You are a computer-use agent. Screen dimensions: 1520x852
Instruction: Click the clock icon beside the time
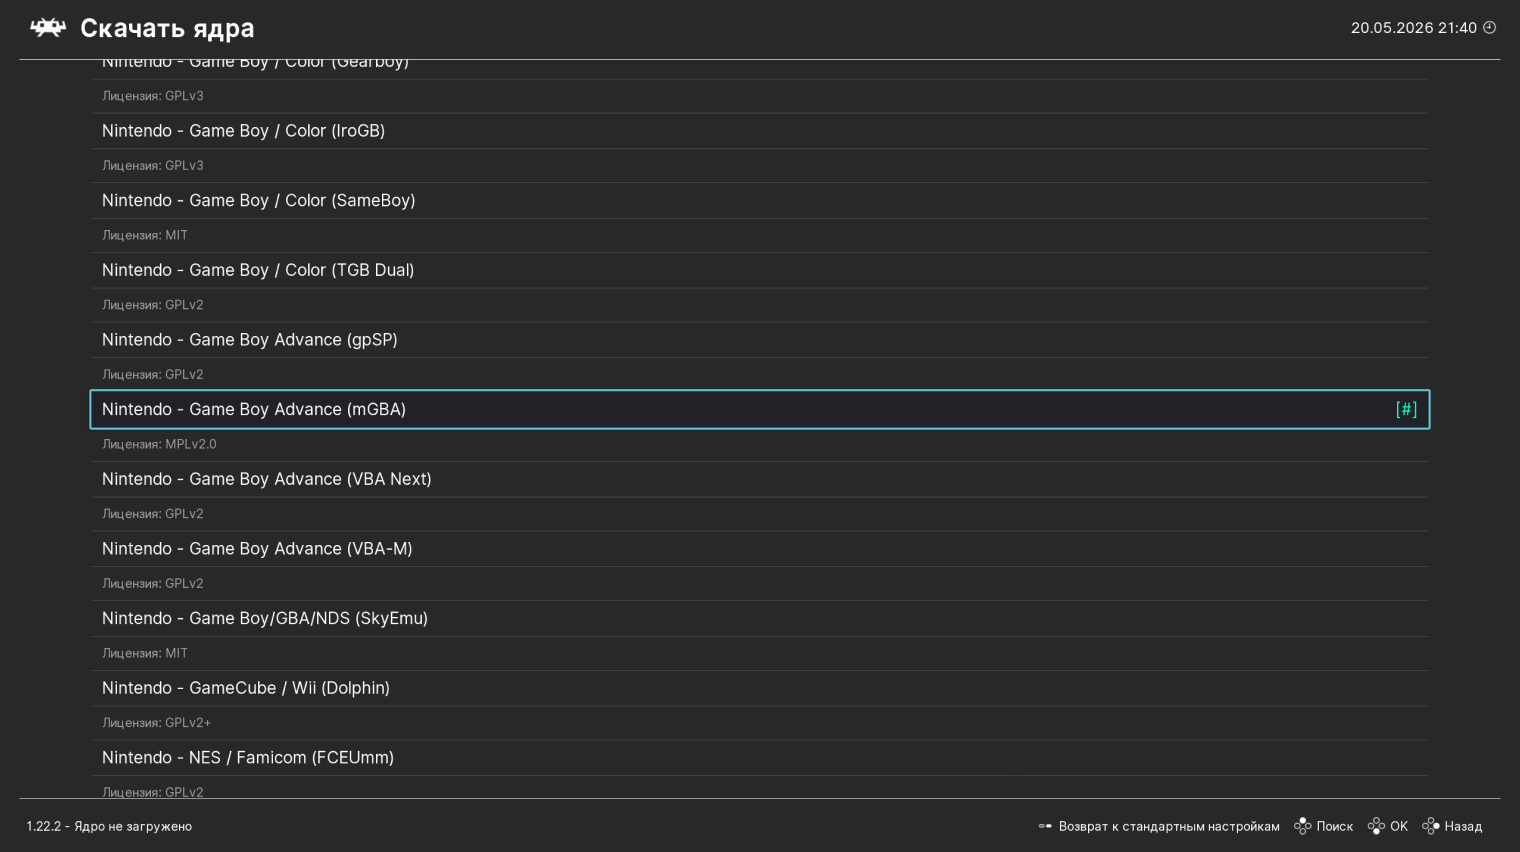click(1489, 28)
